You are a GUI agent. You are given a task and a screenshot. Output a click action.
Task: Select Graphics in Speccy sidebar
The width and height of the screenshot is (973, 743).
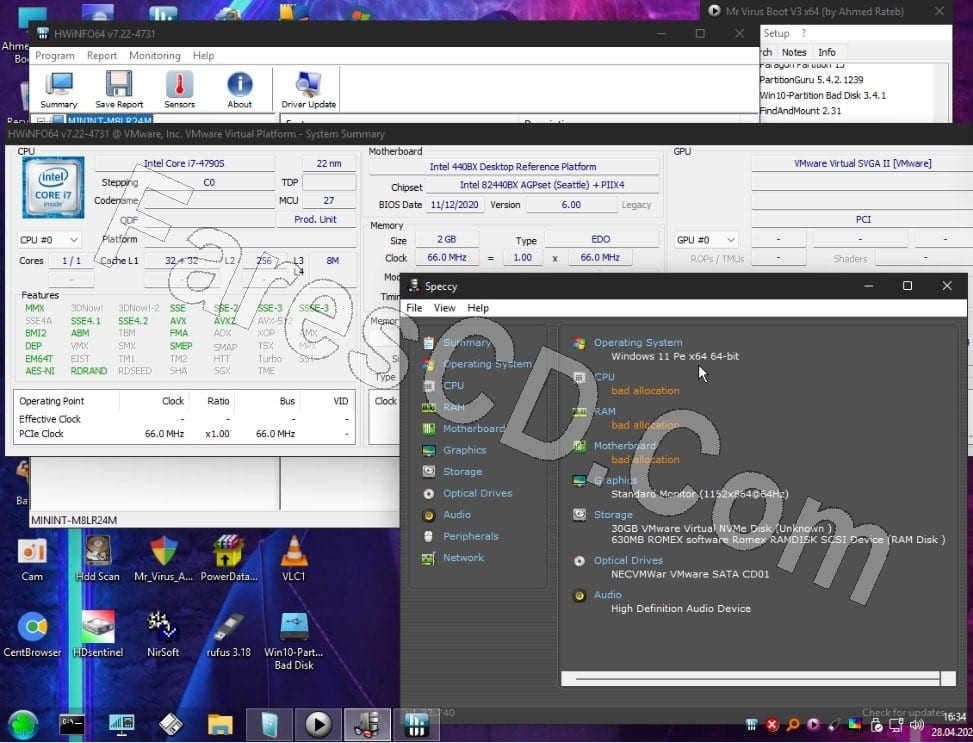(x=464, y=451)
